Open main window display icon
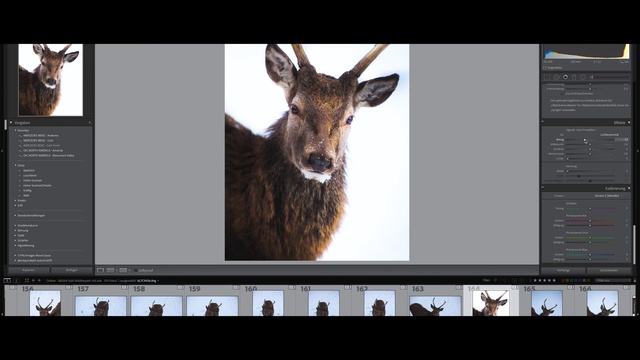Screen dimensions: 640x360 [7, 280]
